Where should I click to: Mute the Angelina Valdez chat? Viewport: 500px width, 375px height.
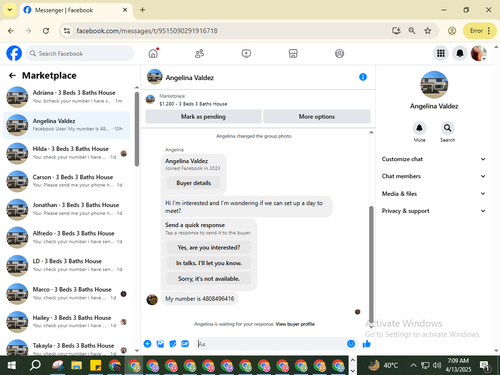(x=419, y=128)
